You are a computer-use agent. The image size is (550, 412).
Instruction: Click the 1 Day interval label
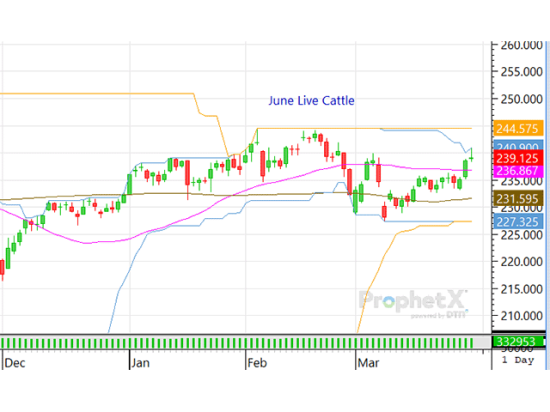[x=518, y=360]
